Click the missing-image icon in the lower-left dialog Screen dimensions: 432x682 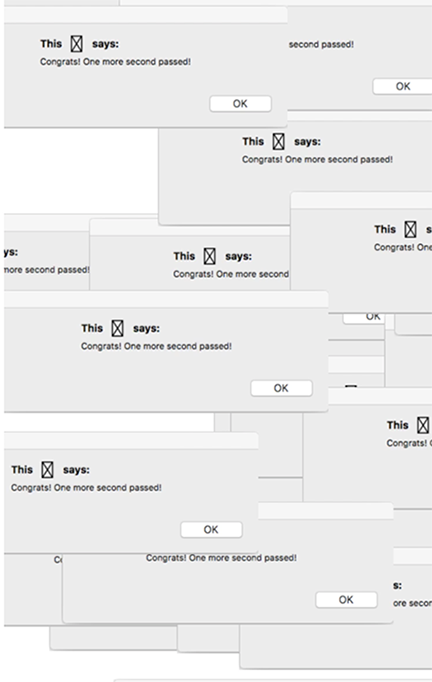(x=47, y=470)
